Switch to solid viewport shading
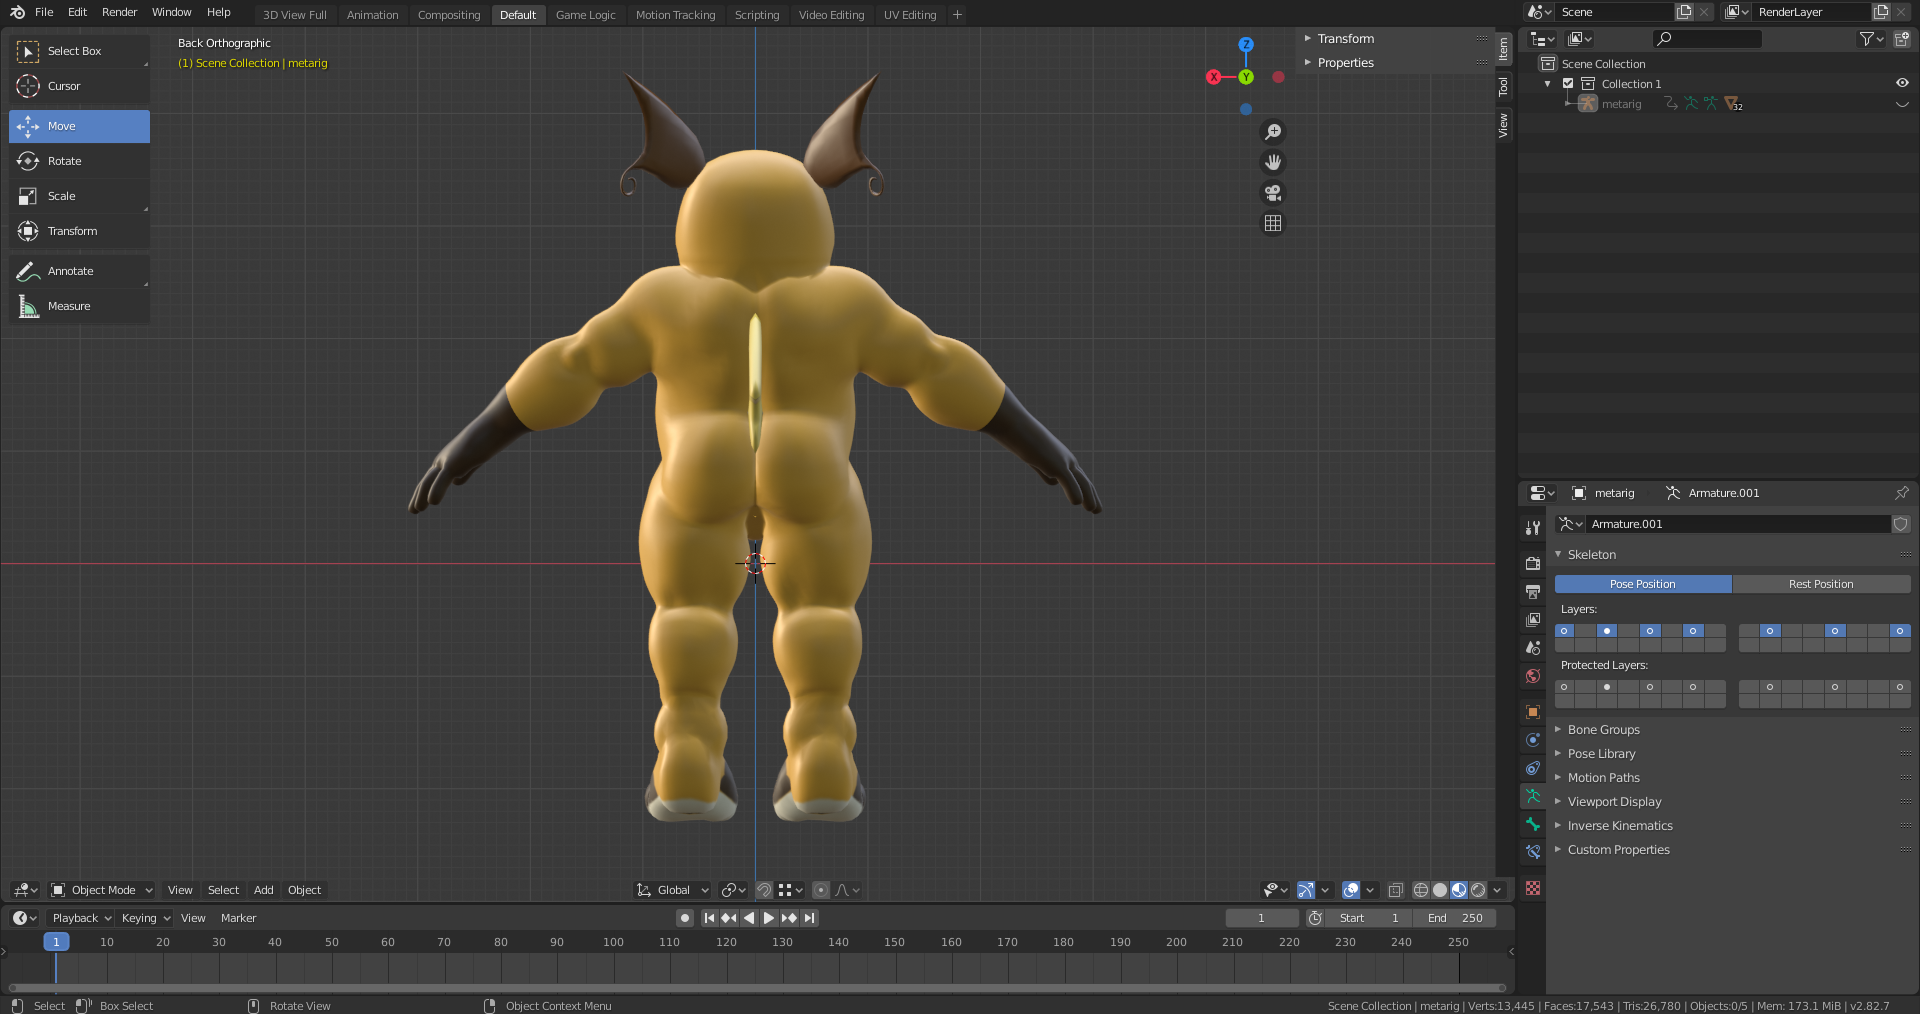The image size is (1920, 1014). pos(1440,890)
